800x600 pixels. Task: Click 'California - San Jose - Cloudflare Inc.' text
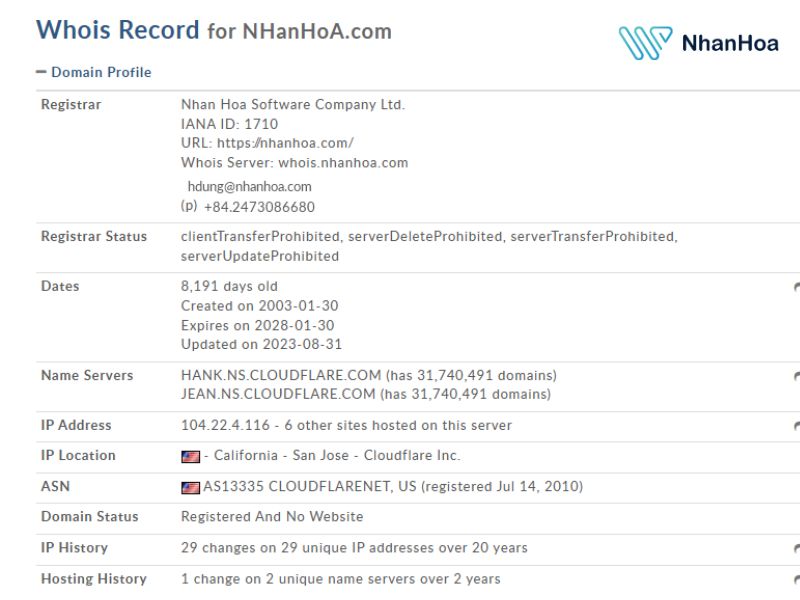(337, 455)
